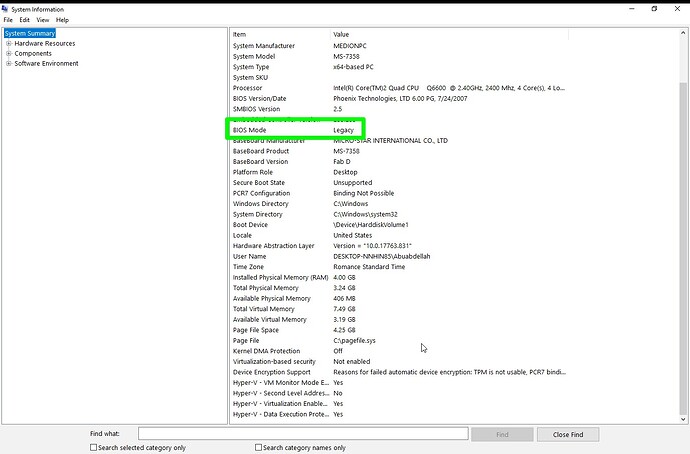This screenshot has width=690, height=454.
Task: Select the Platform Role row
Action: coord(400,172)
